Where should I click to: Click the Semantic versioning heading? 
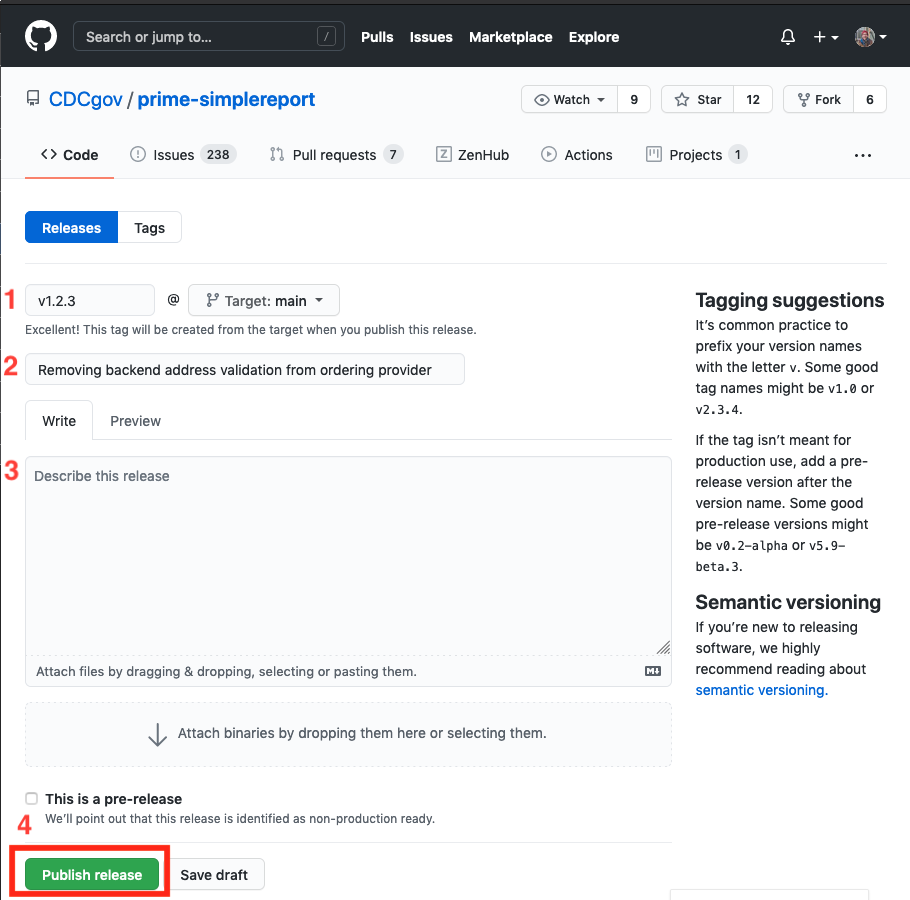click(788, 602)
